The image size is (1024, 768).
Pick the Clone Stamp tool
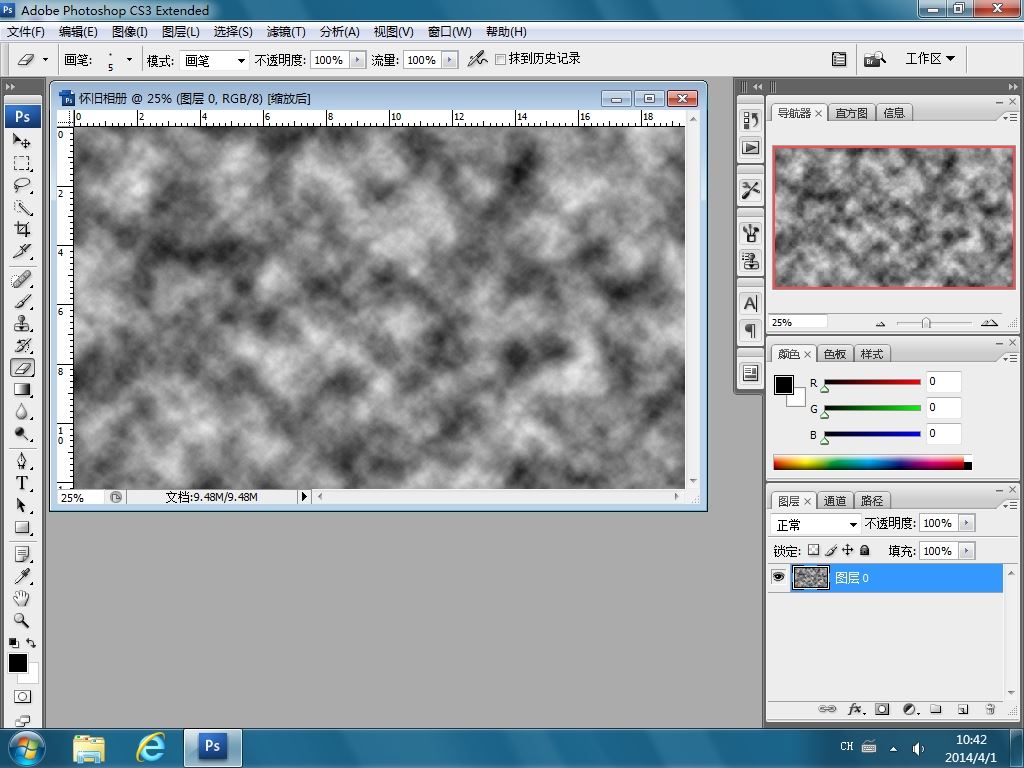pos(22,323)
